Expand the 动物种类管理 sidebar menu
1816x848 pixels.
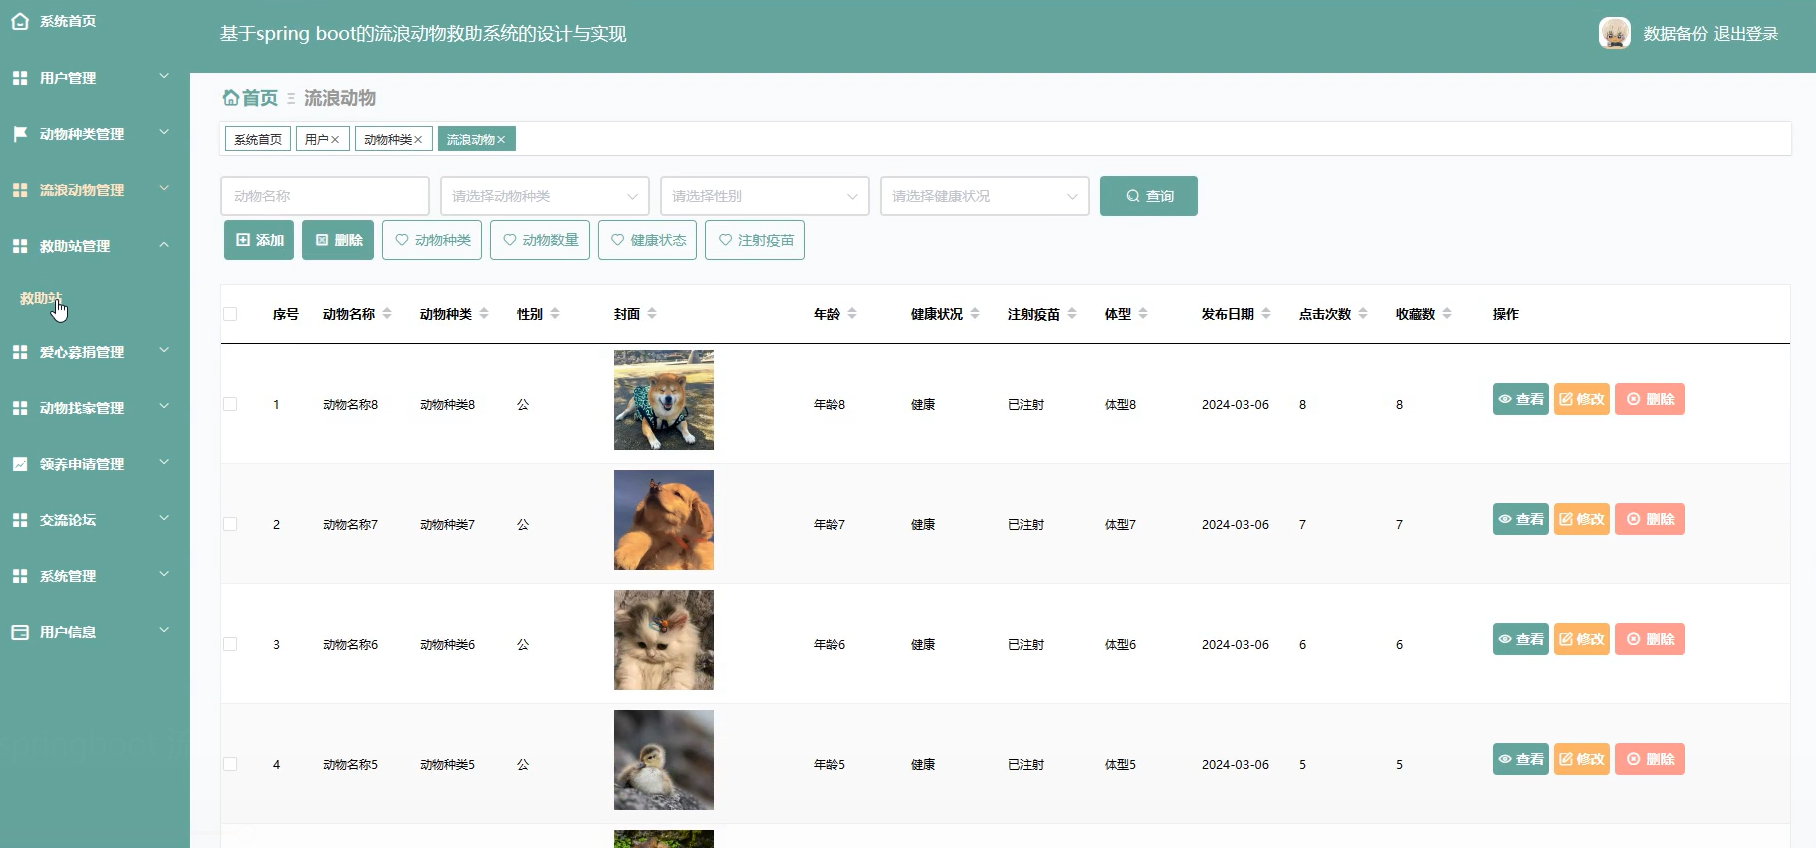[x=95, y=133]
